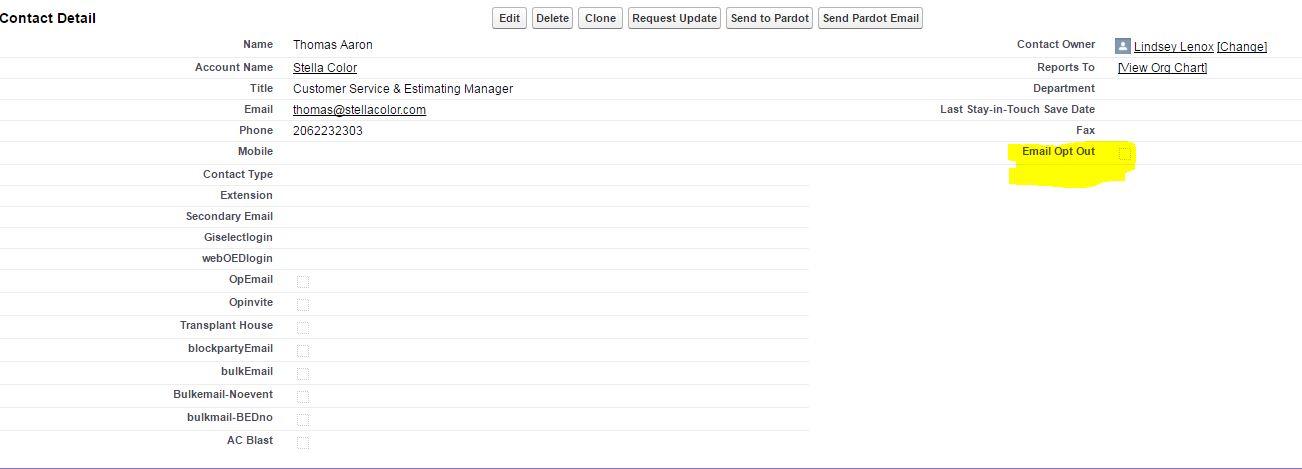Image resolution: width=1302 pixels, height=469 pixels.
Task: Click the Change owner link
Action: tap(1242, 47)
